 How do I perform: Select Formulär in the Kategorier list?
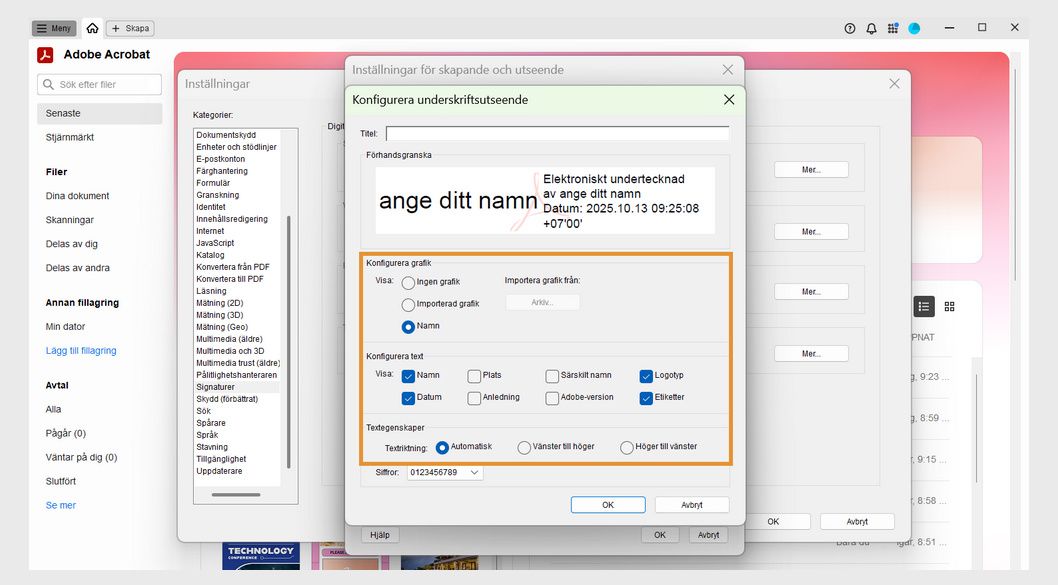tap(213, 182)
